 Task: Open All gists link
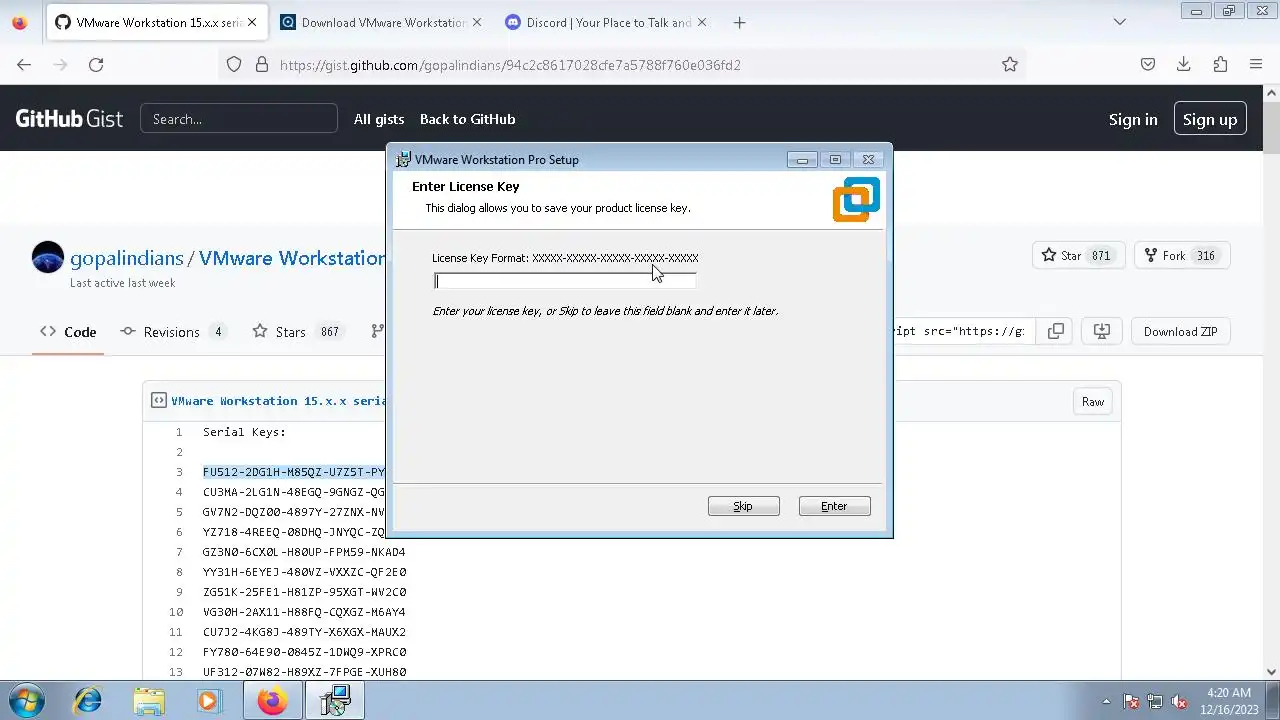[379, 119]
